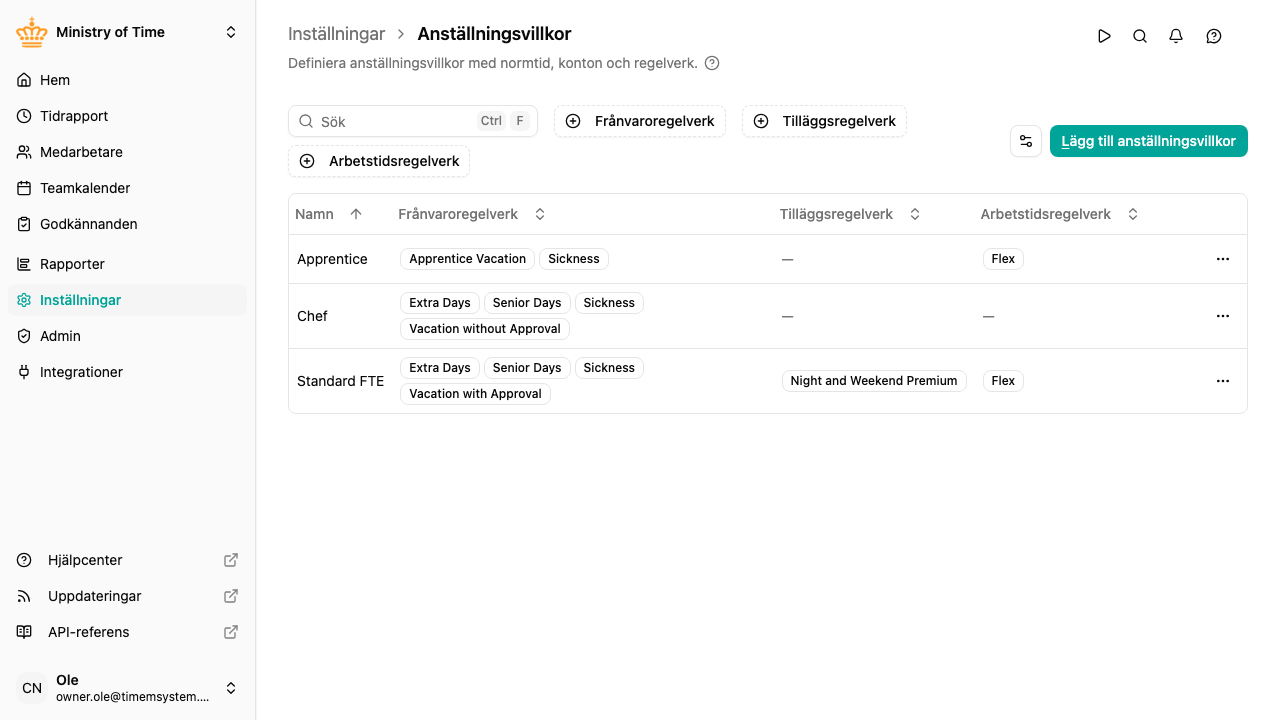Viewport: 1280px width, 720px height.
Task: Open the Apprentice row
Action: coord(768,259)
